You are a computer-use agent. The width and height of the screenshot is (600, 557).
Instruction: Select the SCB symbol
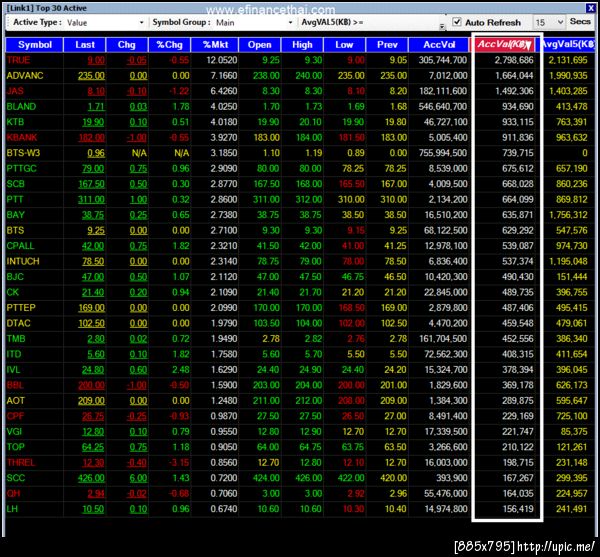pos(16,184)
